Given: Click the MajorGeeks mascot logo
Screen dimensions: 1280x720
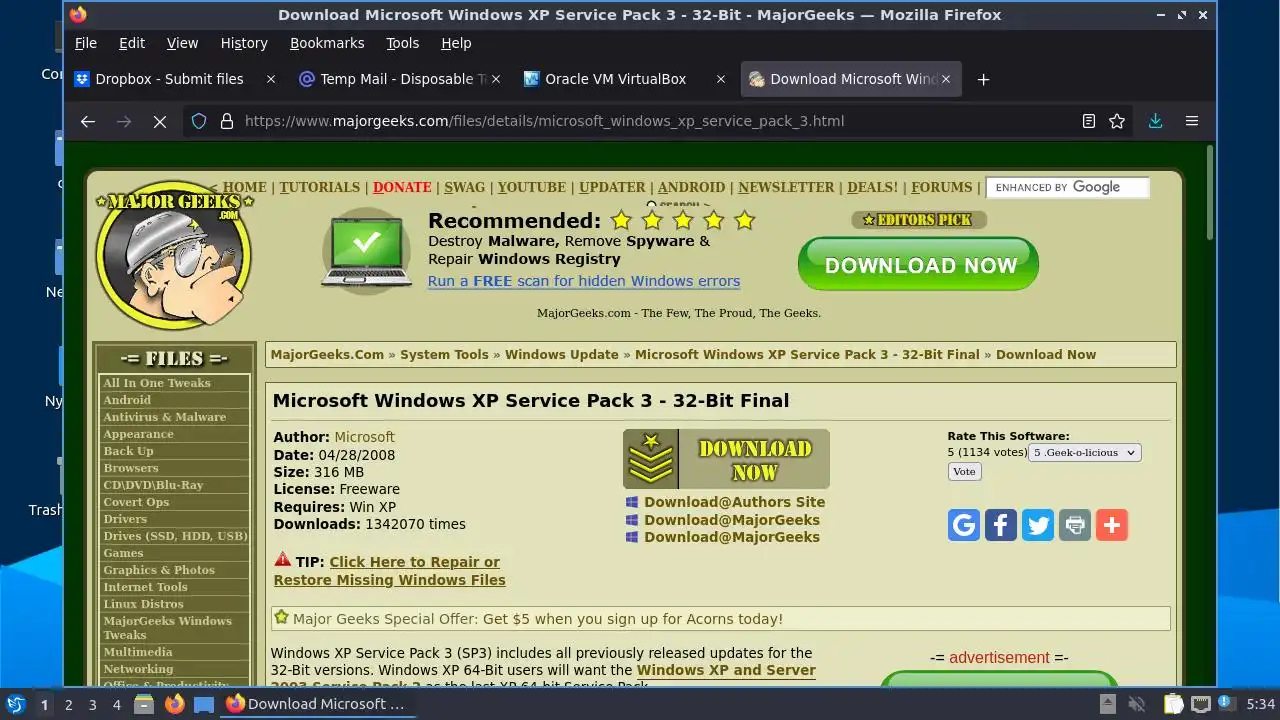Looking at the screenshot, I should tap(174, 256).
